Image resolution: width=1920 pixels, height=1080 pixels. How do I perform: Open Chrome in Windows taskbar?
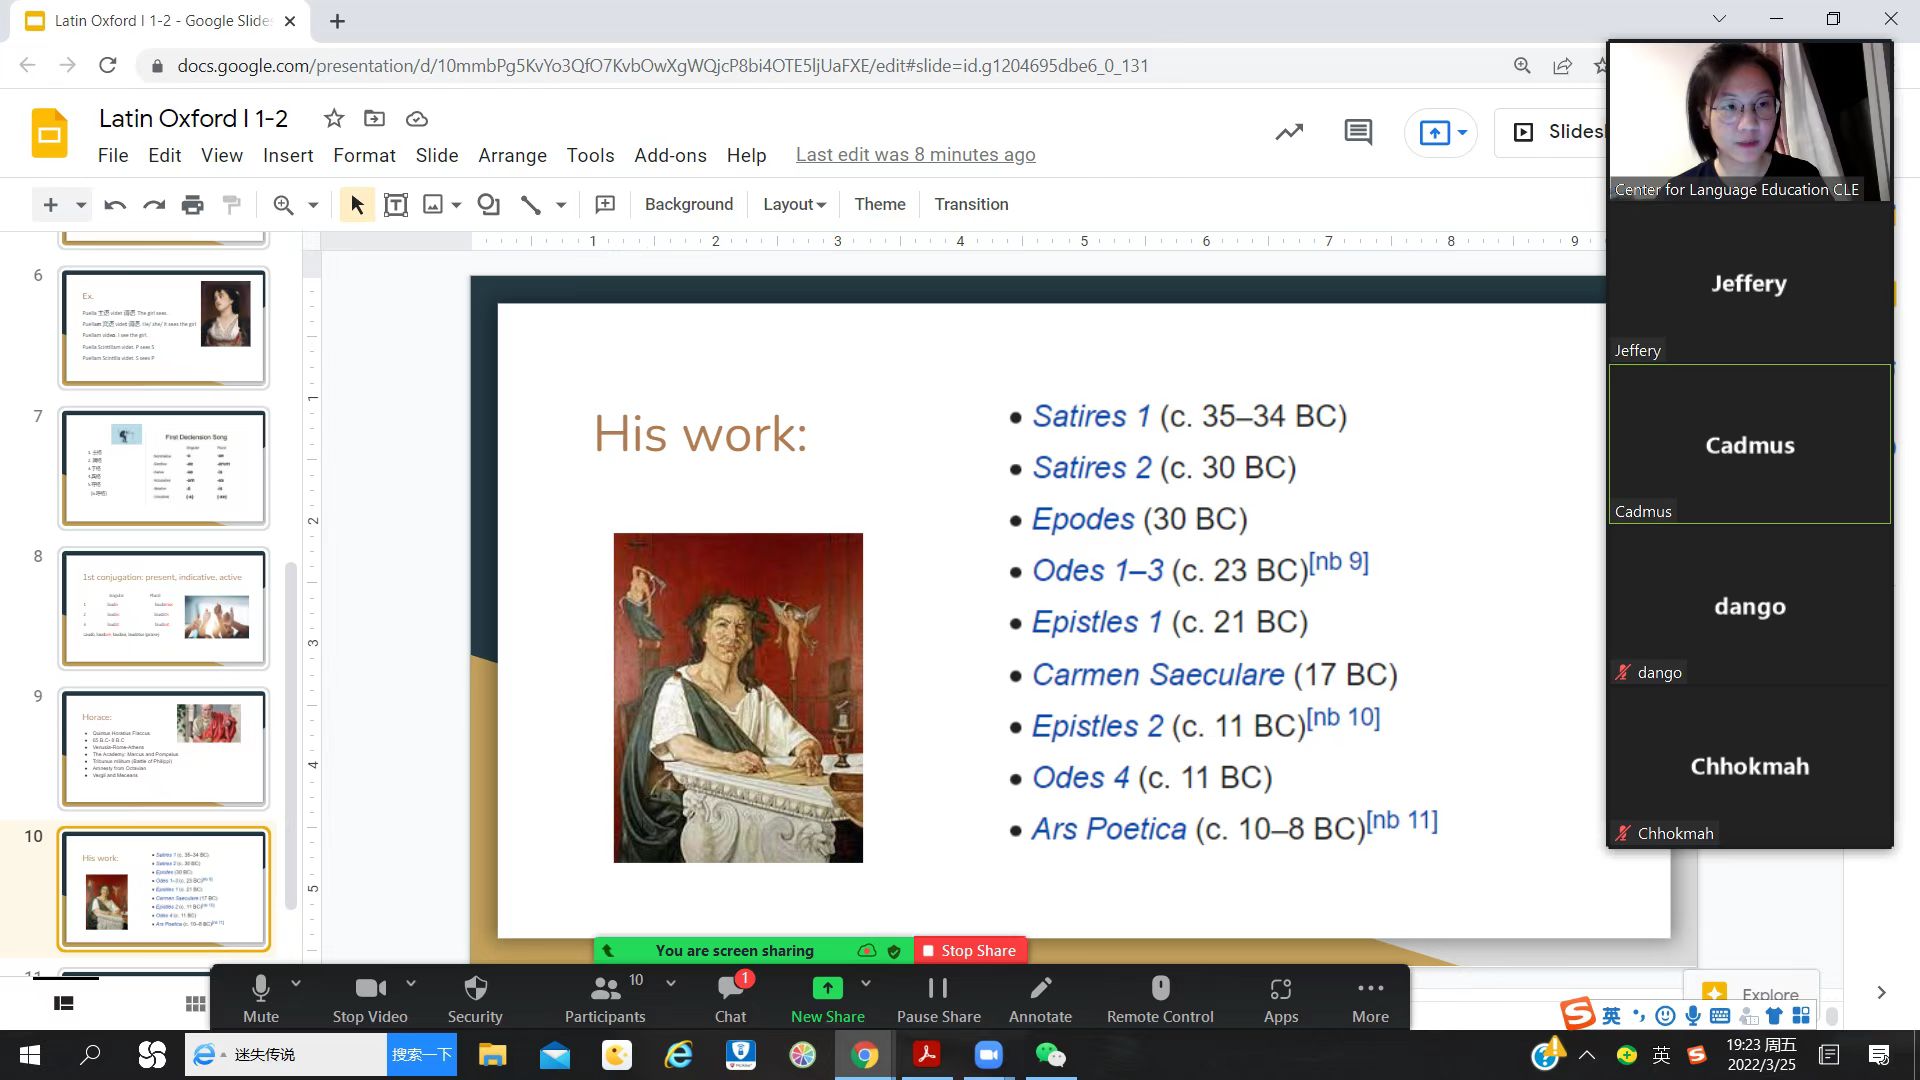tap(865, 1055)
